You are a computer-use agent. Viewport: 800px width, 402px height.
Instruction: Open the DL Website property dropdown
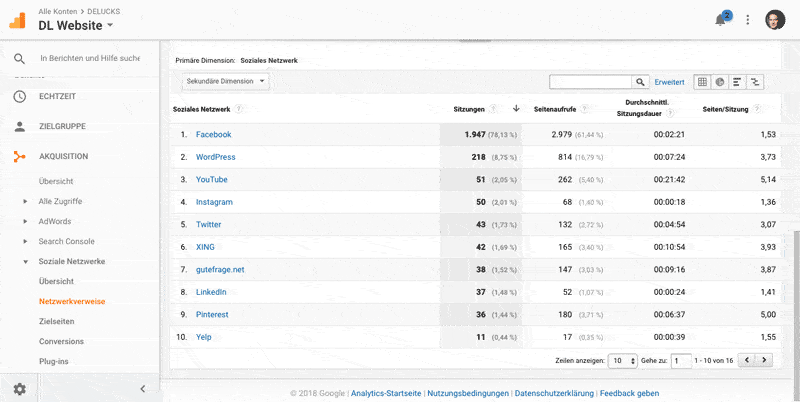click(x=76, y=26)
